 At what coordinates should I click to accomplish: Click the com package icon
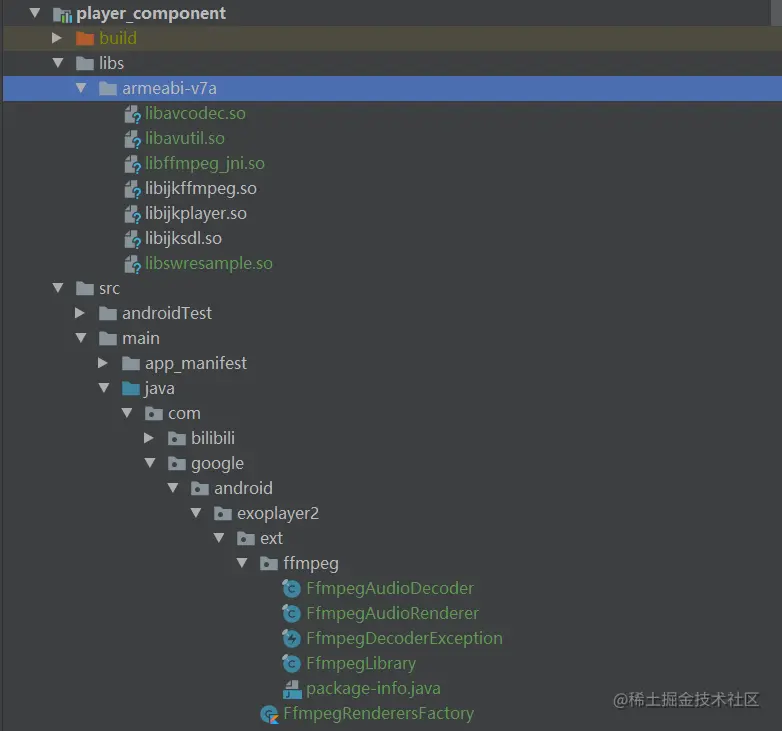click(154, 413)
